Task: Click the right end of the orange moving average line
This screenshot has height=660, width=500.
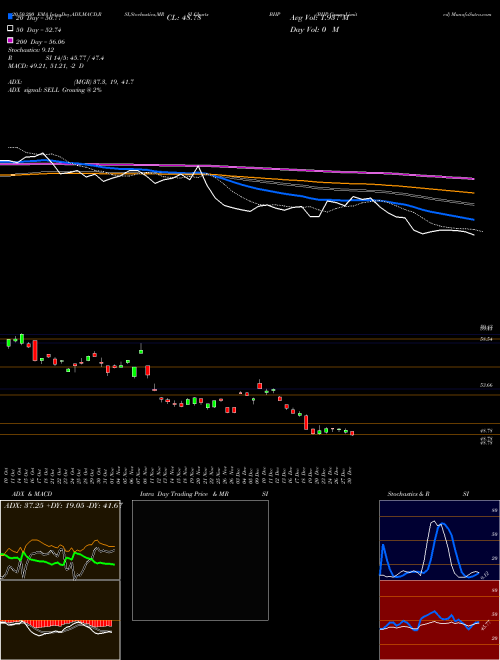Action: (x=473, y=193)
